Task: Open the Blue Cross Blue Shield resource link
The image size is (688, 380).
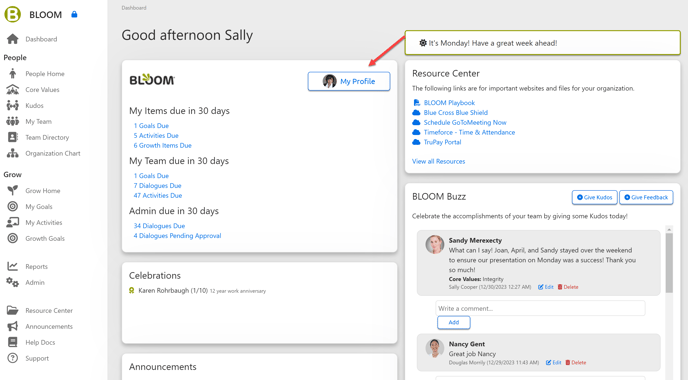Action: click(x=455, y=113)
